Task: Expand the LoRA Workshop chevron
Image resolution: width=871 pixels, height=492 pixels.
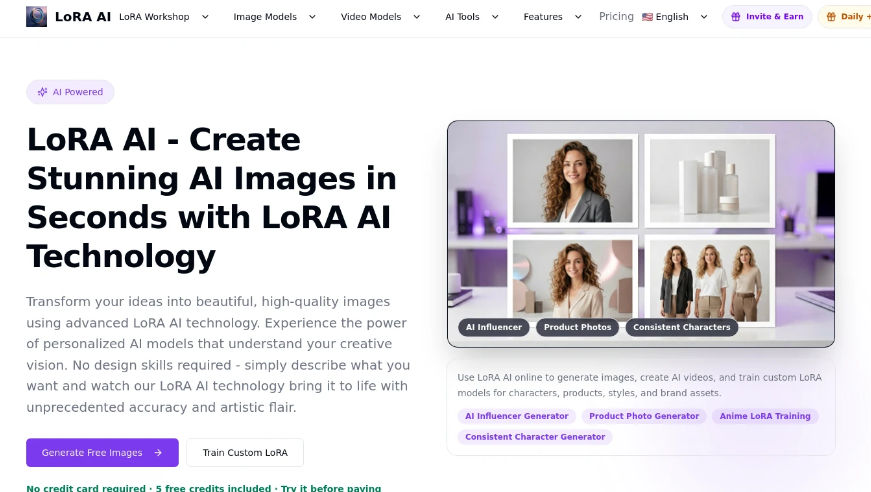Action: [x=205, y=17]
